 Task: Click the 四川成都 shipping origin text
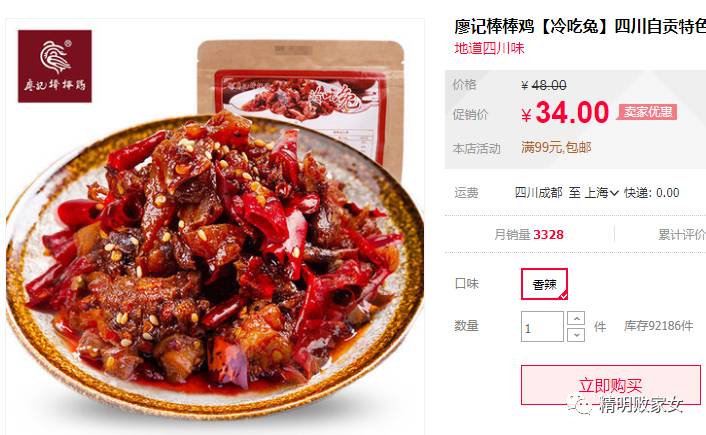539,193
